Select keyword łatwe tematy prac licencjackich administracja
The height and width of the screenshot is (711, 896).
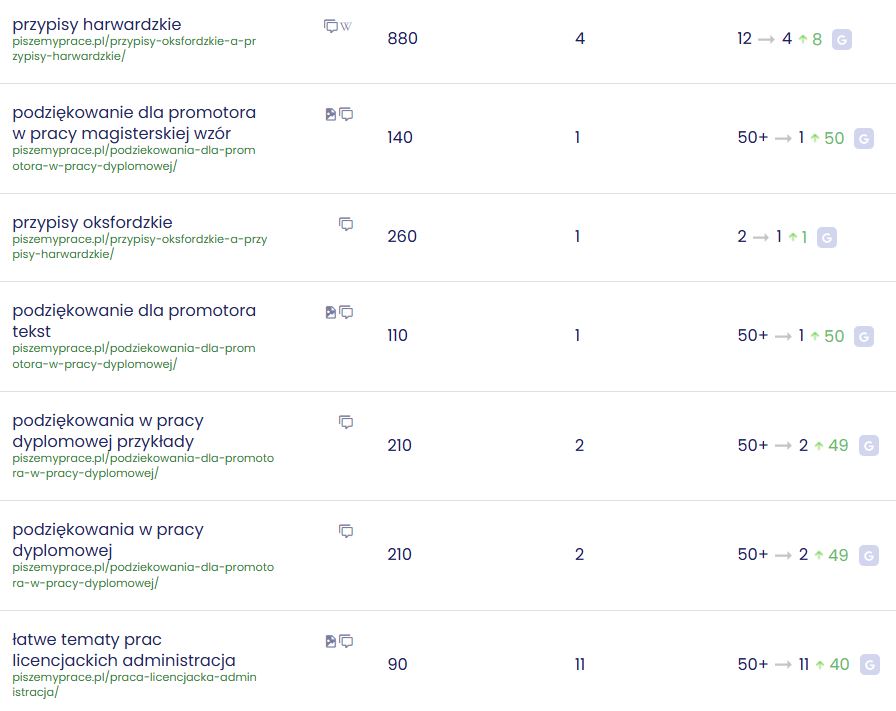click(x=123, y=650)
